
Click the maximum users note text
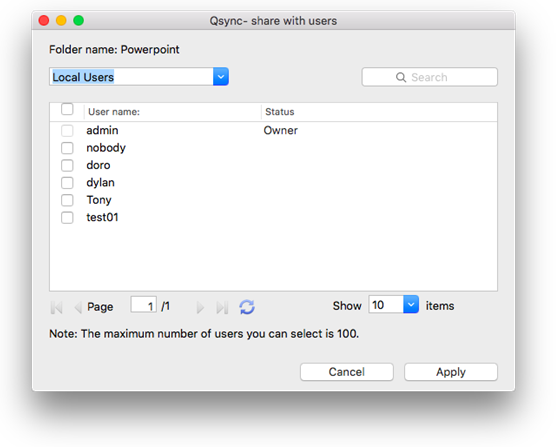[204, 334]
